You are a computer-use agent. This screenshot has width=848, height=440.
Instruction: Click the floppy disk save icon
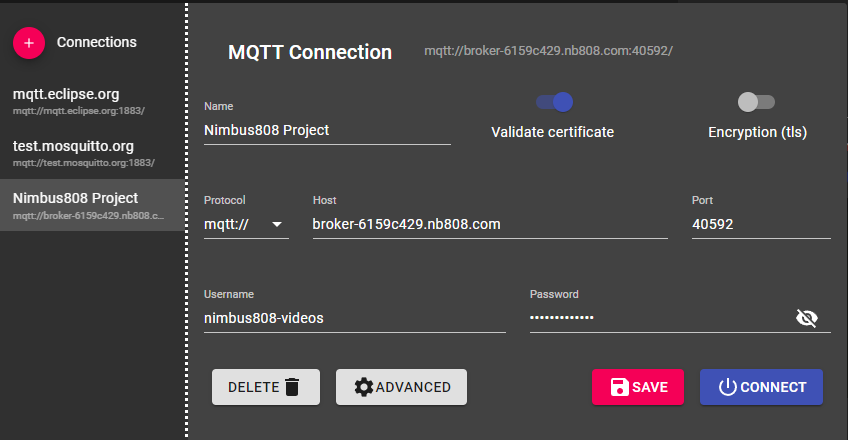(x=619, y=387)
